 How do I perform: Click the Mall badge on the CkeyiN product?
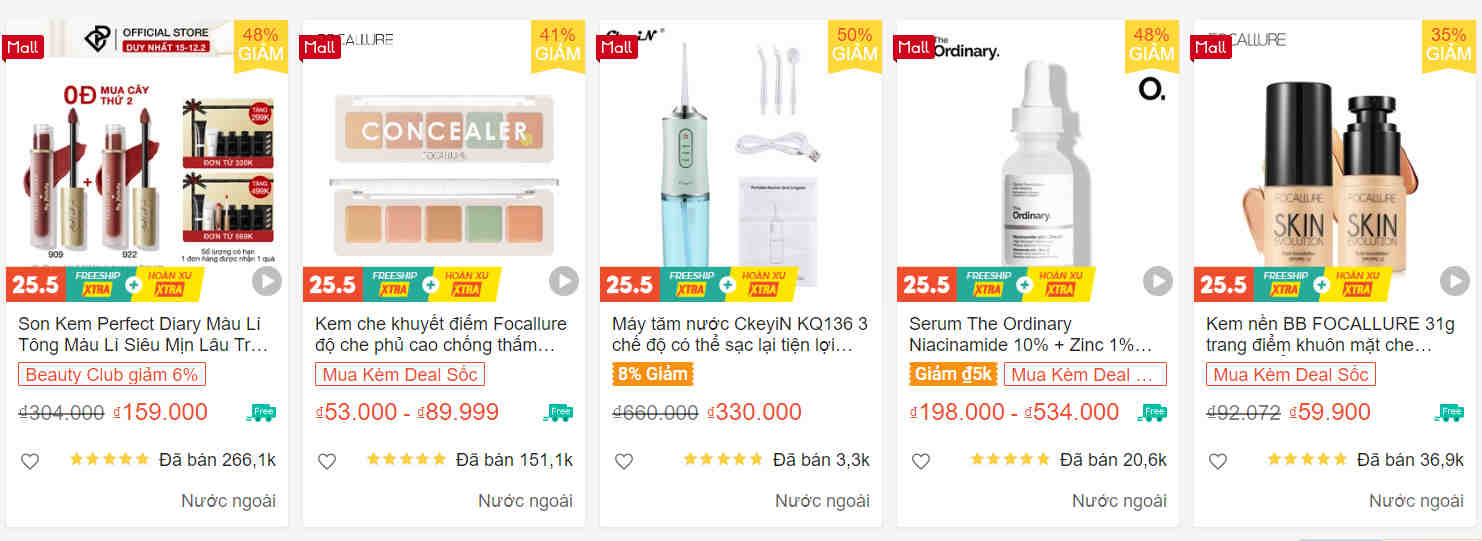pyautogui.click(x=617, y=47)
